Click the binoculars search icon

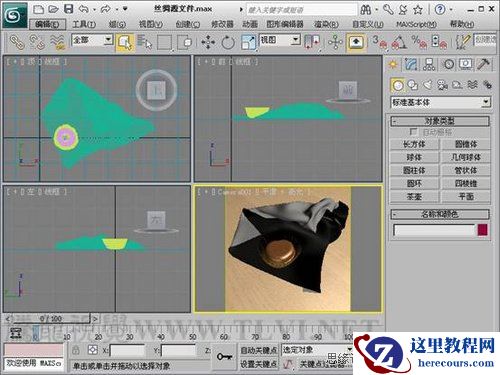[x=366, y=10]
